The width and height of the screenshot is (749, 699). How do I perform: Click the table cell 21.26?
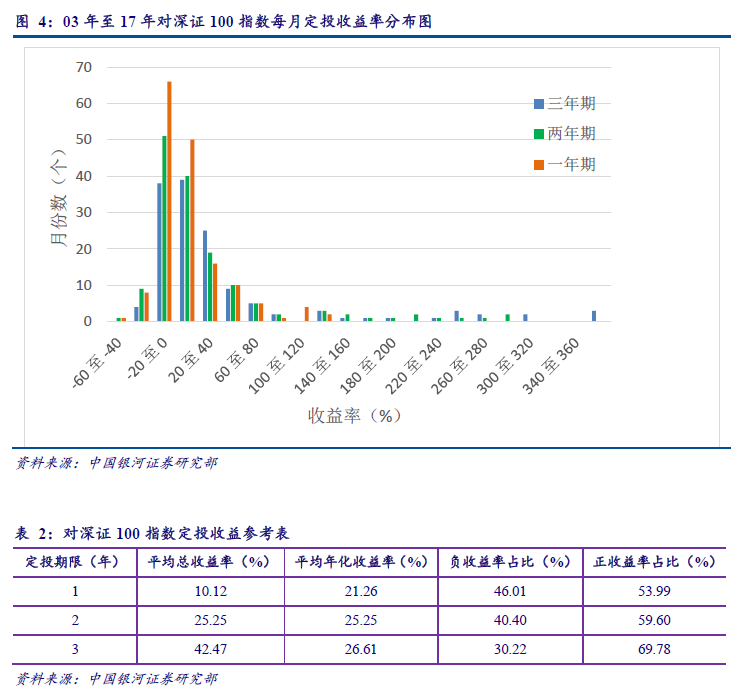point(361,591)
